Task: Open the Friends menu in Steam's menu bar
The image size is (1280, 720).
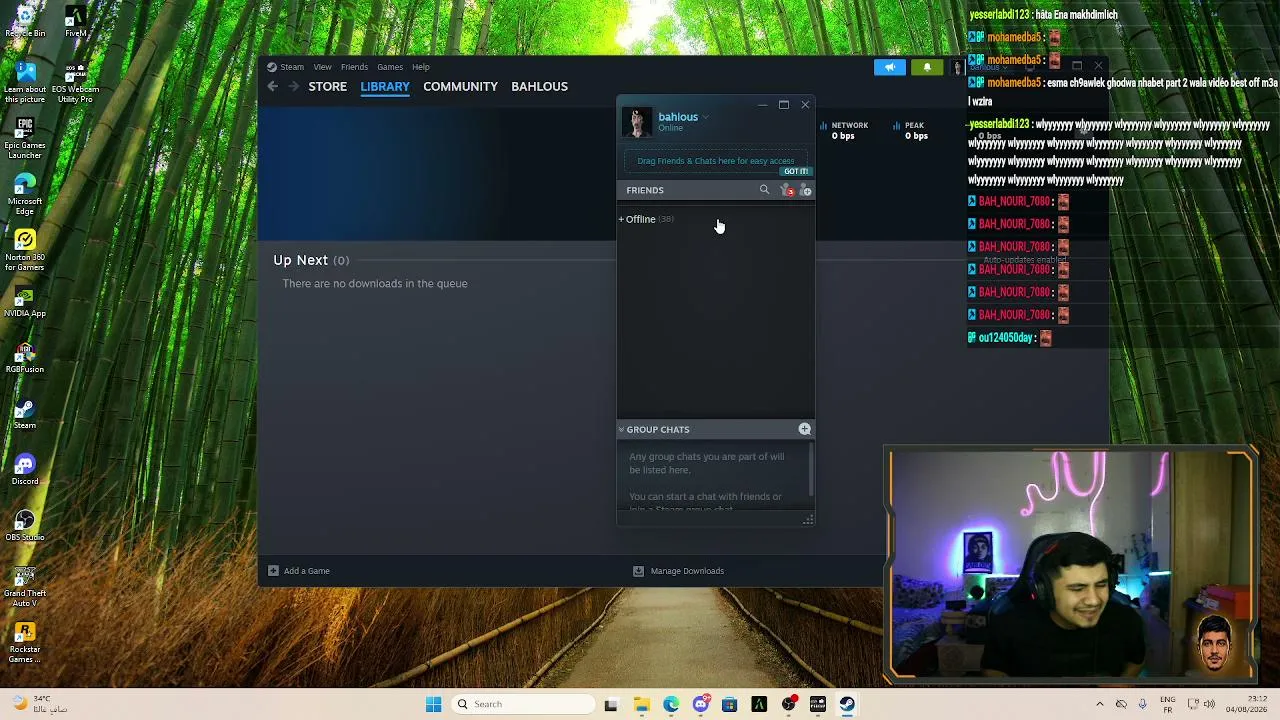Action: pos(354,67)
